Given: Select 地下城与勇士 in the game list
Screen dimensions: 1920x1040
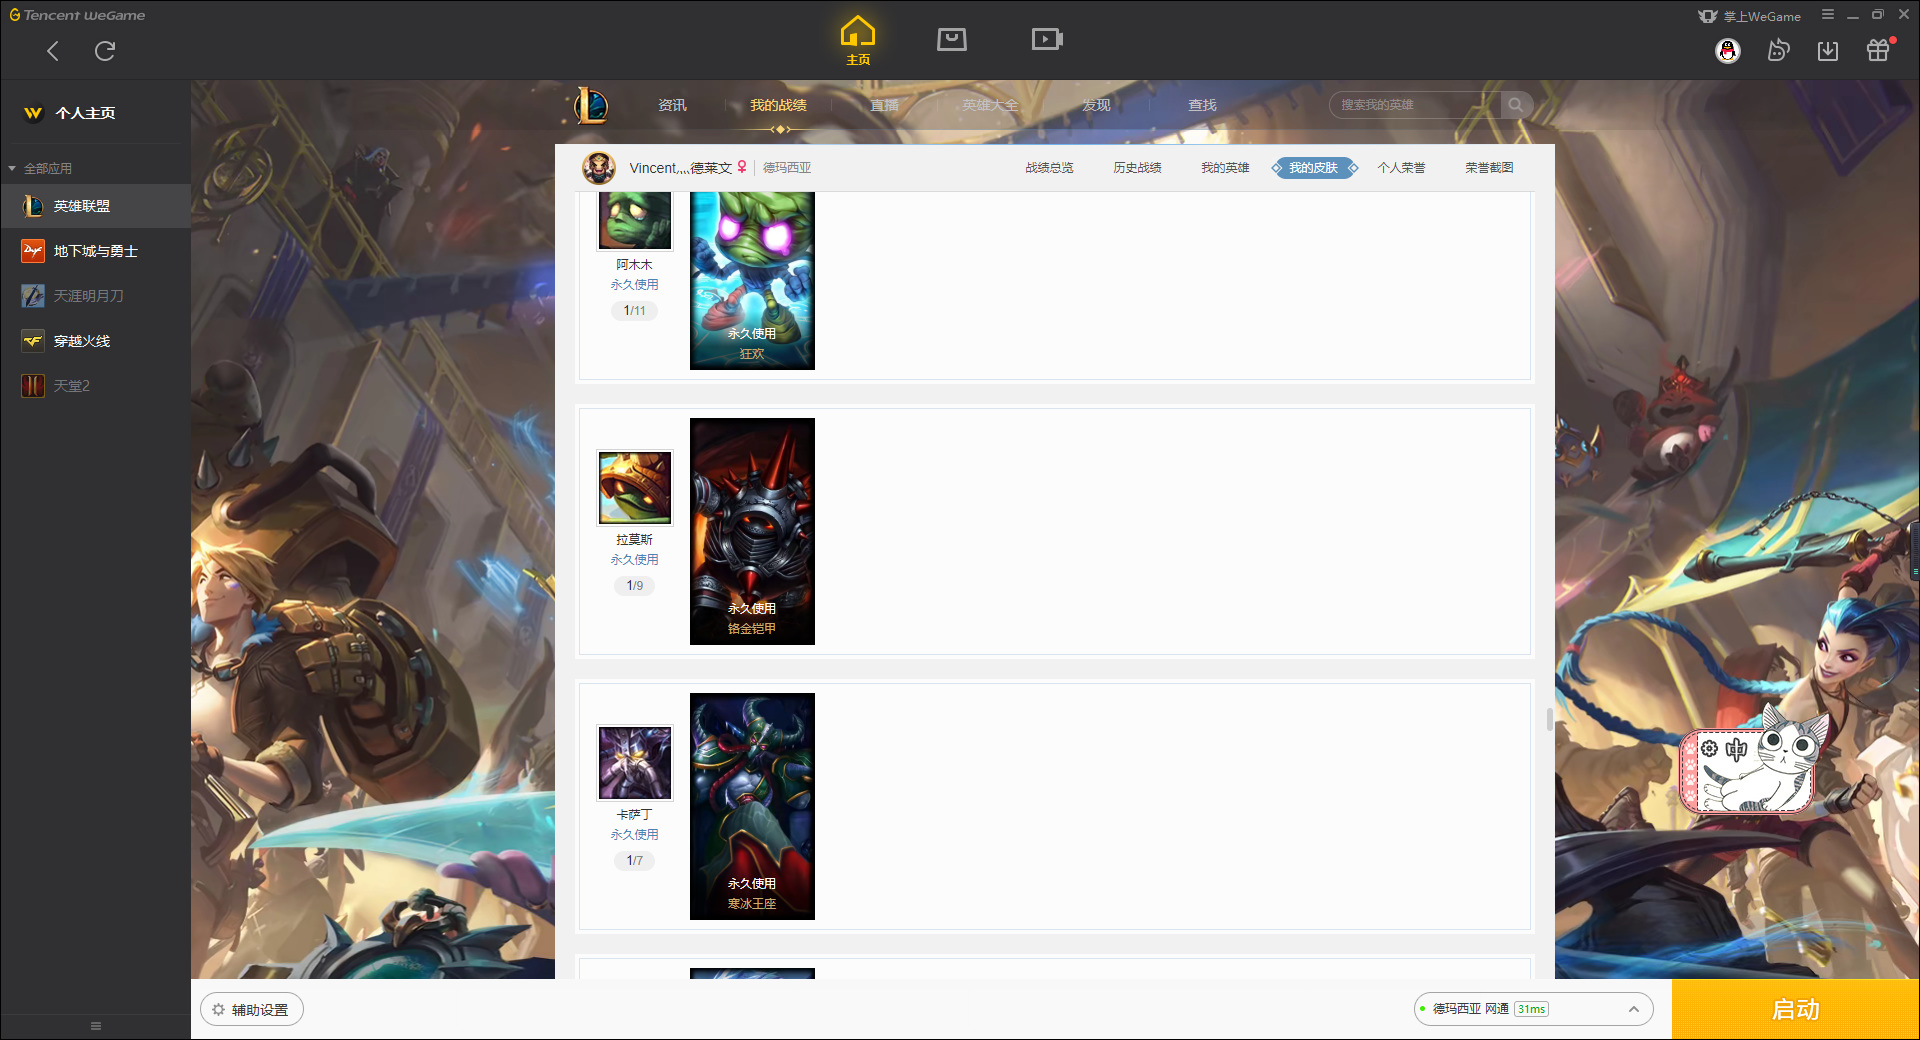Looking at the screenshot, I should [x=95, y=251].
